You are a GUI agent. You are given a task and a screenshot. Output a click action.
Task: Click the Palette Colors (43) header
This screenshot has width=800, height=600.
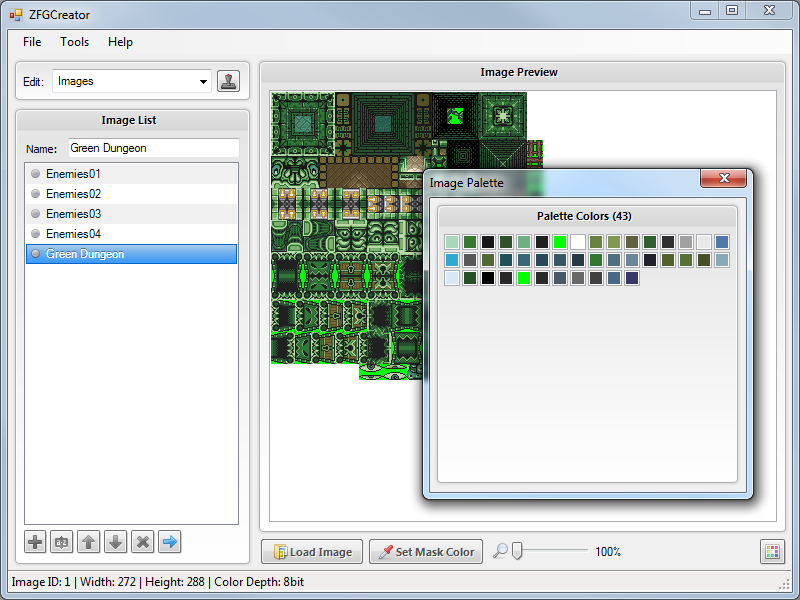(584, 216)
